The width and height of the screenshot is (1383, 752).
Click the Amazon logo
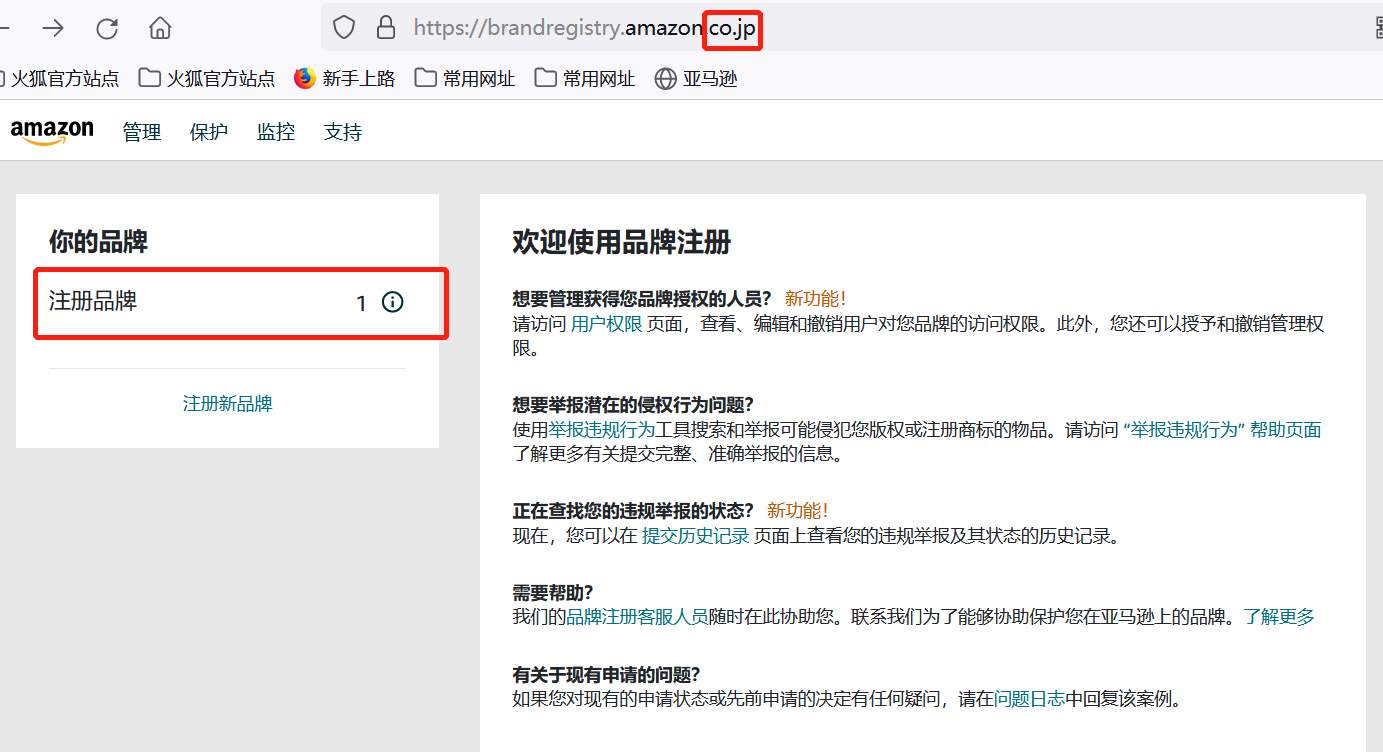click(52, 131)
